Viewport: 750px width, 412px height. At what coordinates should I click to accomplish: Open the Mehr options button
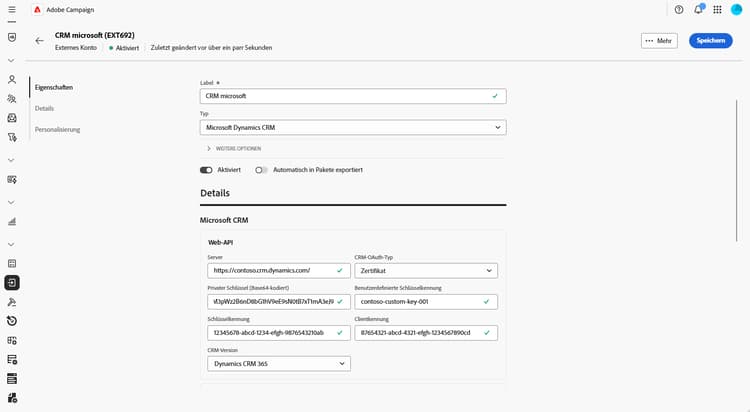coord(659,41)
